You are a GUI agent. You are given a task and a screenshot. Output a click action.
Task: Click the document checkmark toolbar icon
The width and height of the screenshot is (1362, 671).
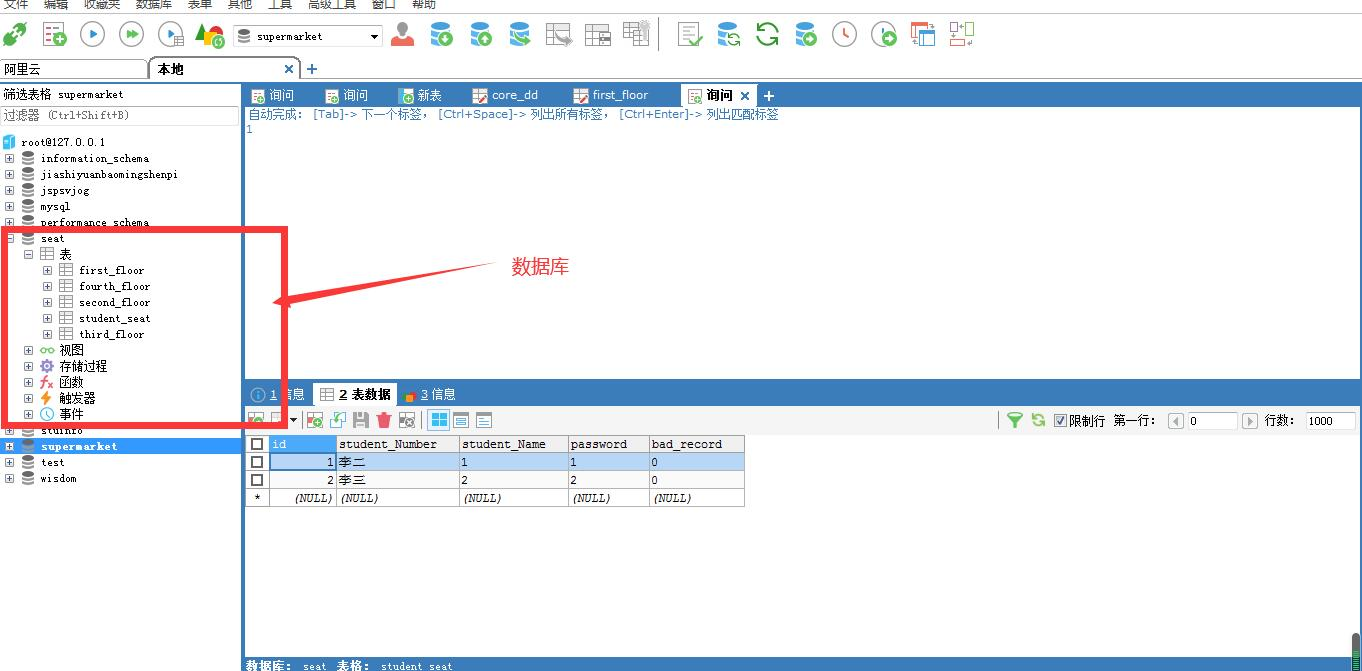click(689, 35)
